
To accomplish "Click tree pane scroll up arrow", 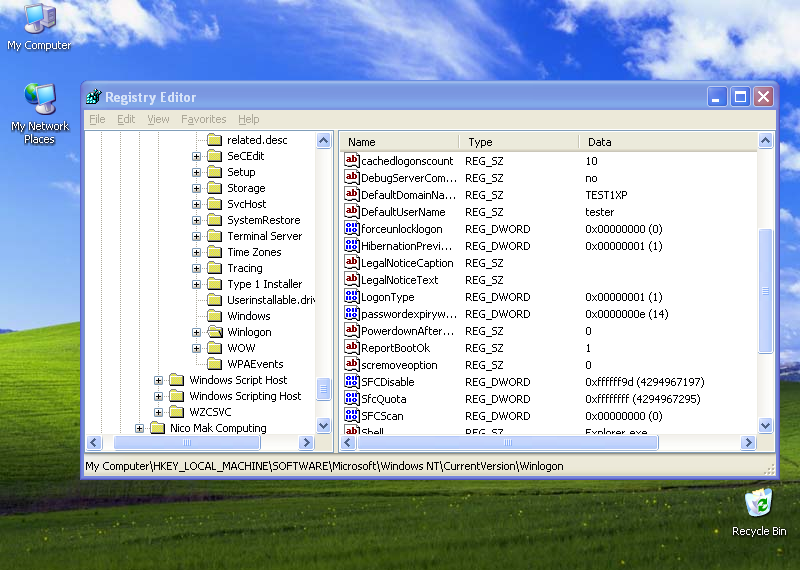I will point(323,140).
